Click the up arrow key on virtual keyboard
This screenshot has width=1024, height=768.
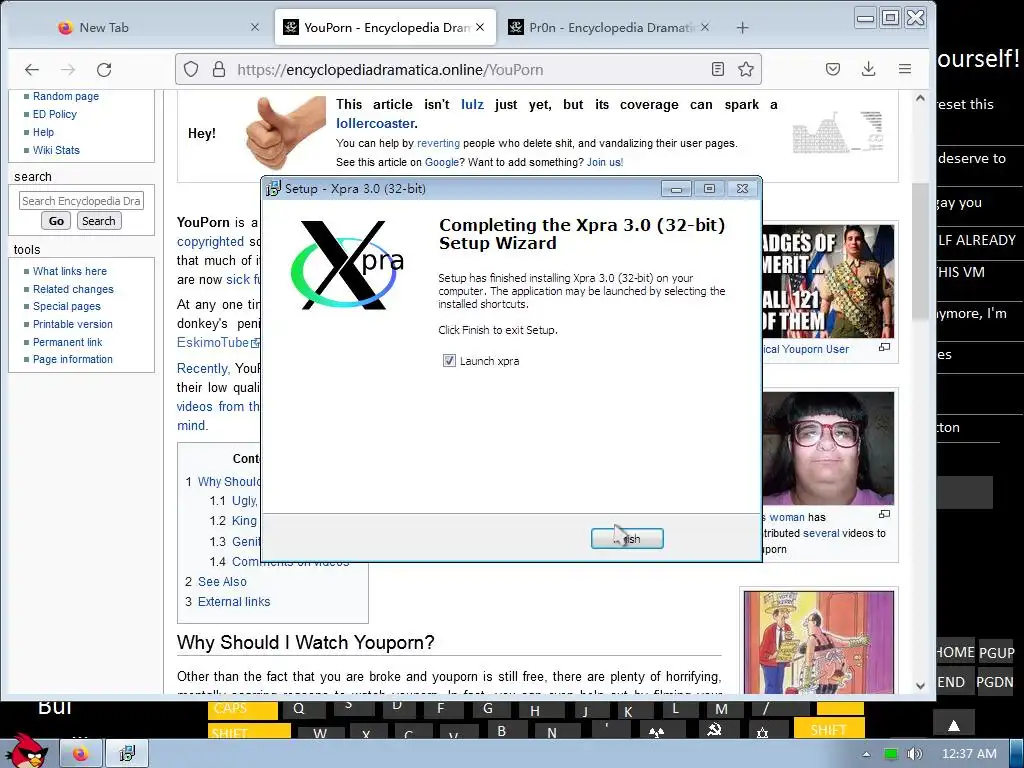pyautogui.click(x=953, y=724)
